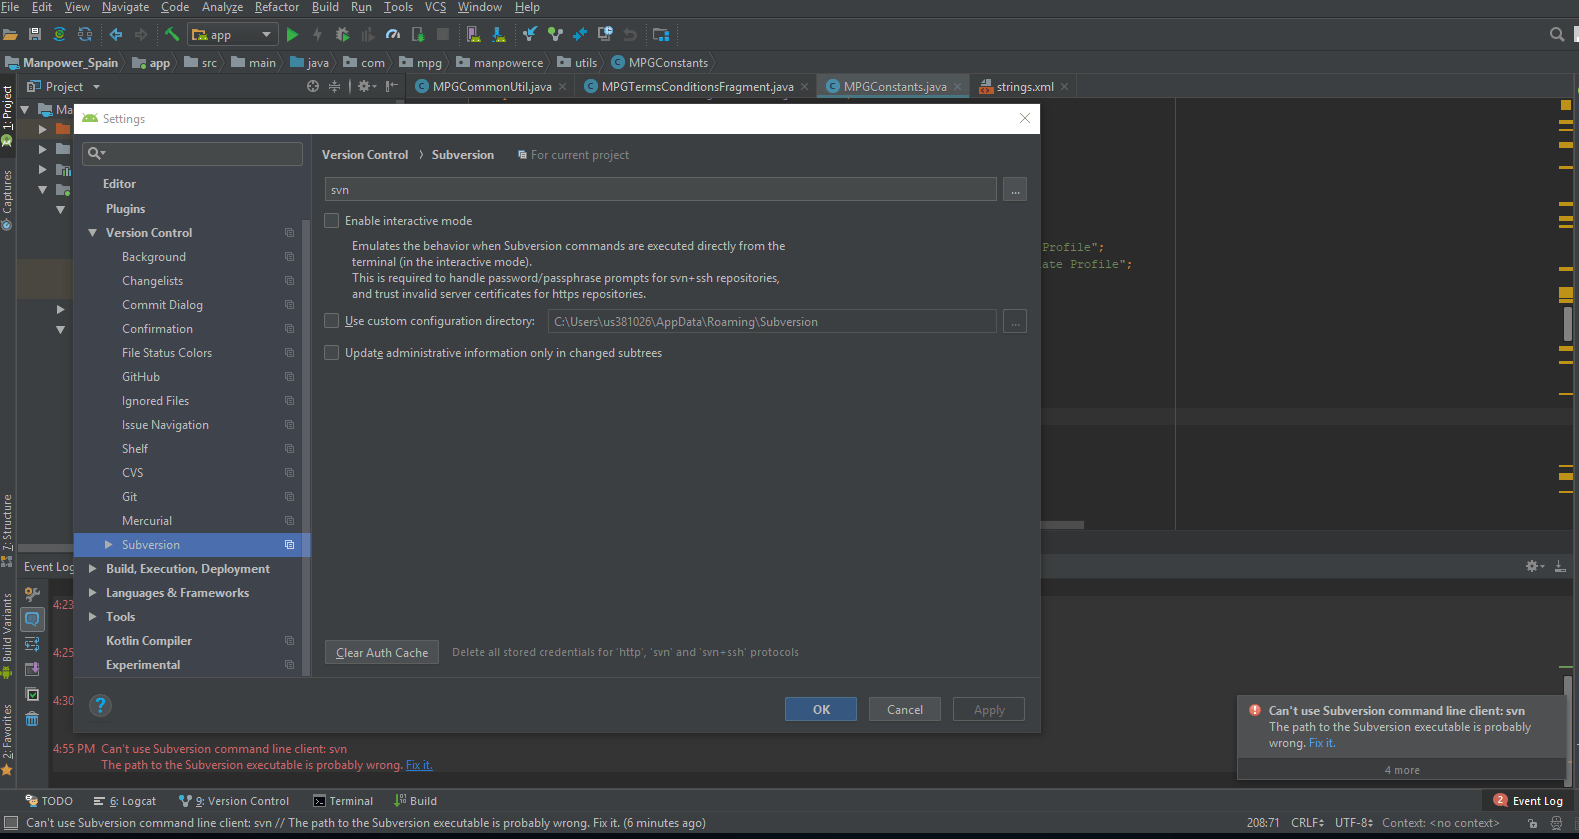Click the Sync Project with Gradle icon

[60, 34]
